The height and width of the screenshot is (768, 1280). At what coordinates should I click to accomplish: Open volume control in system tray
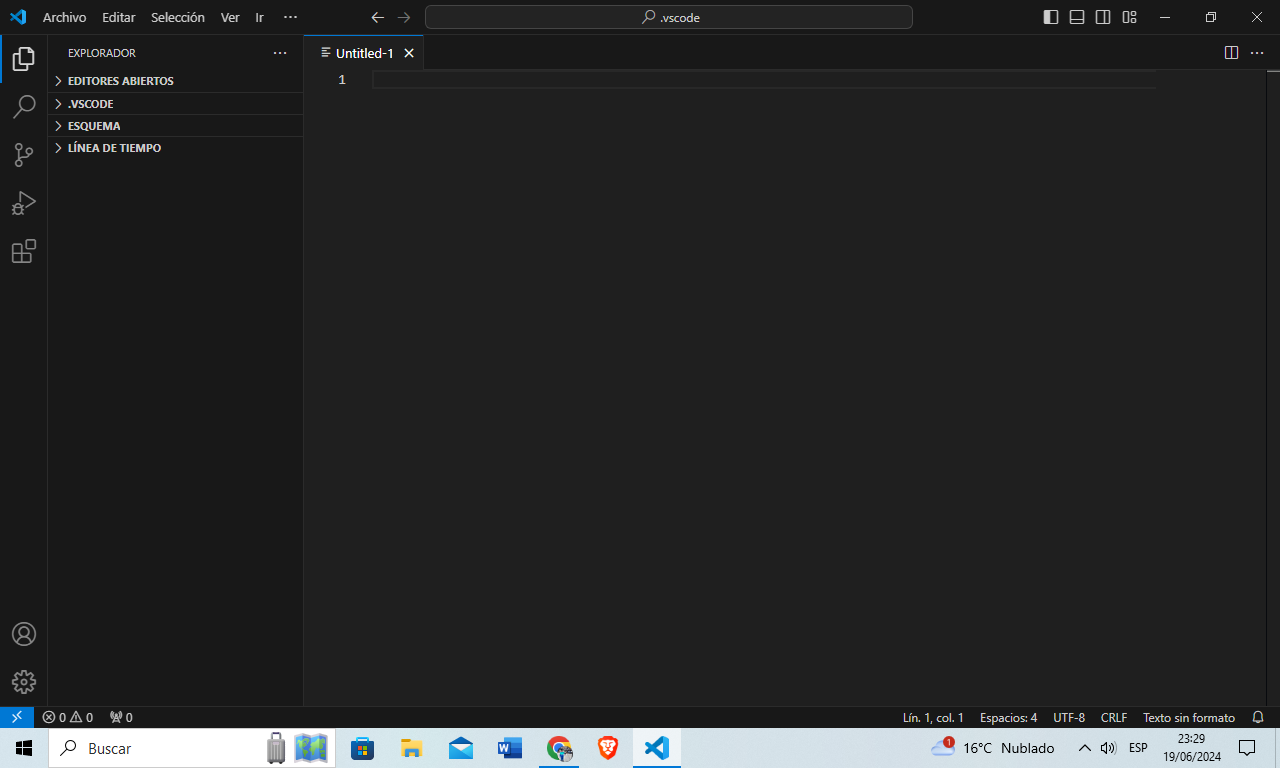(1108, 748)
